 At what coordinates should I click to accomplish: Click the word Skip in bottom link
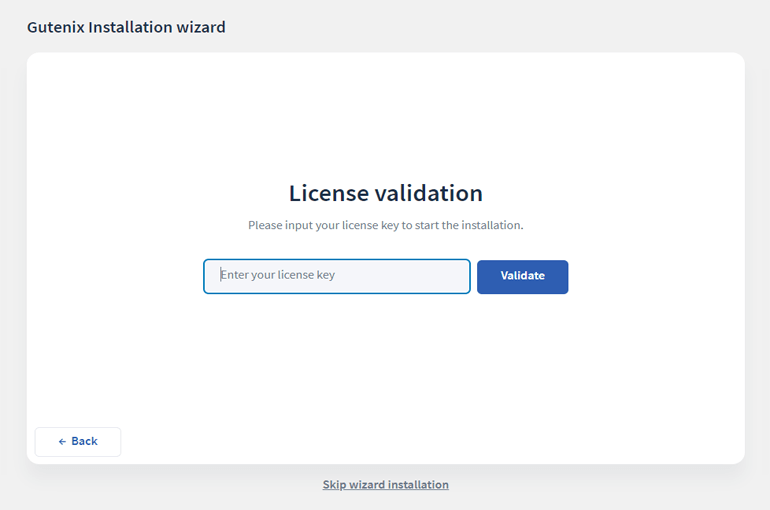pos(334,484)
